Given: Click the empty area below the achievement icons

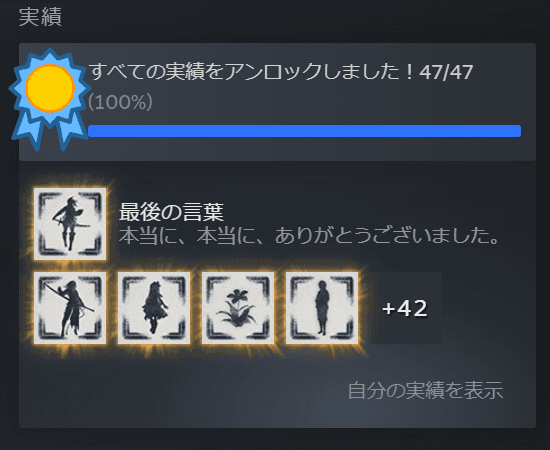Looking at the screenshot, I should click(175, 389).
